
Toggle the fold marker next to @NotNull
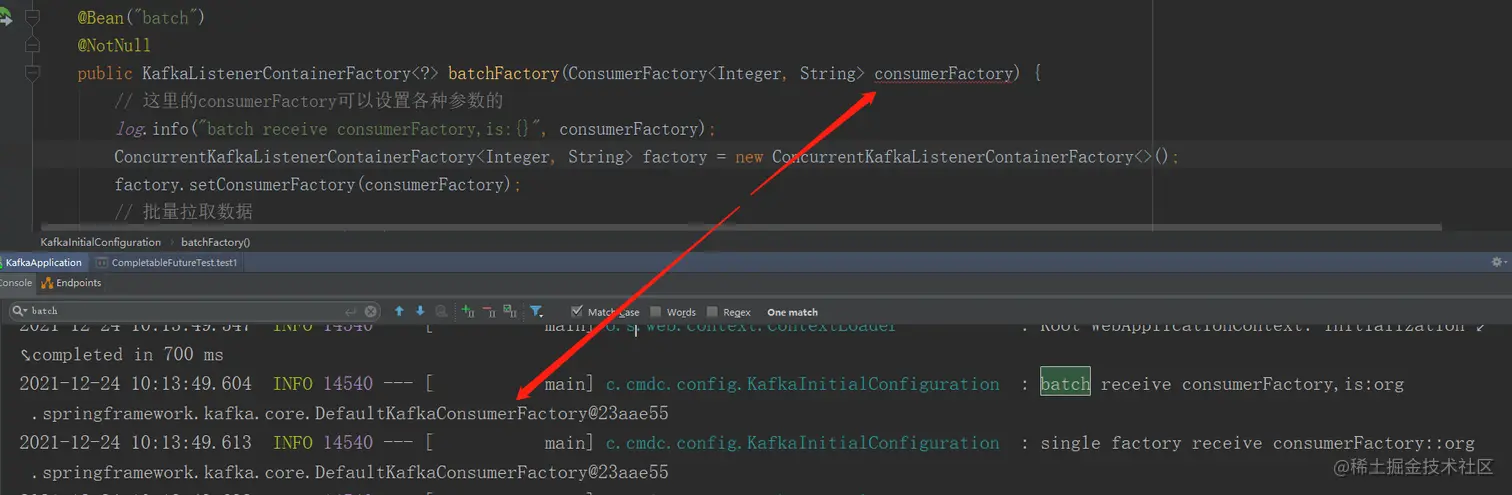pyautogui.click(x=33, y=46)
